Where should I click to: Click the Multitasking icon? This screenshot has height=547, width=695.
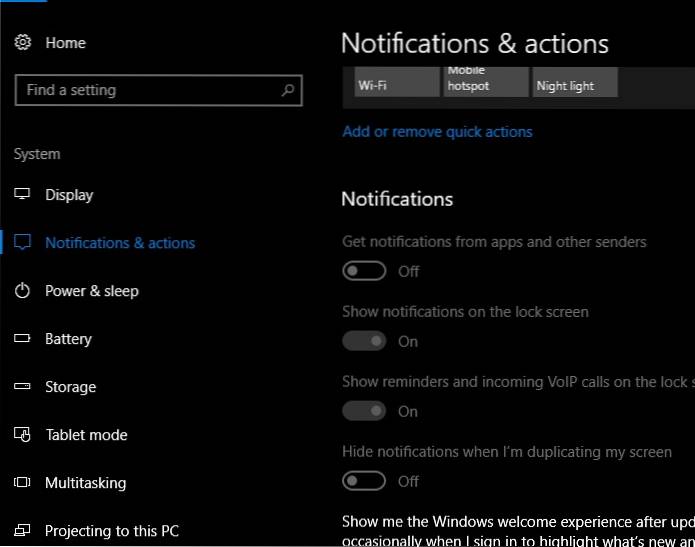click(x=23, y=483)
